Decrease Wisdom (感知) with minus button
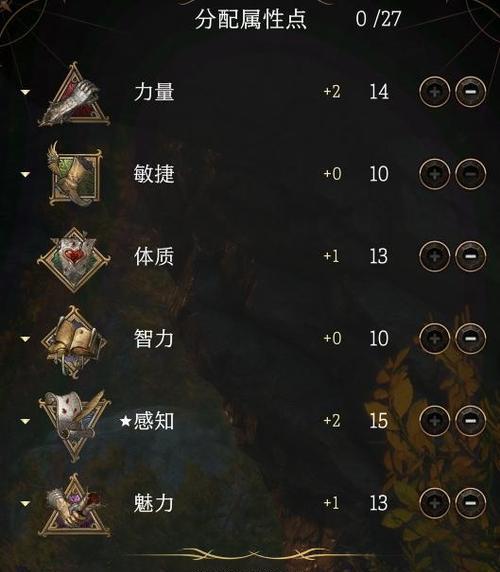500x572 pixels. (470, 421)
